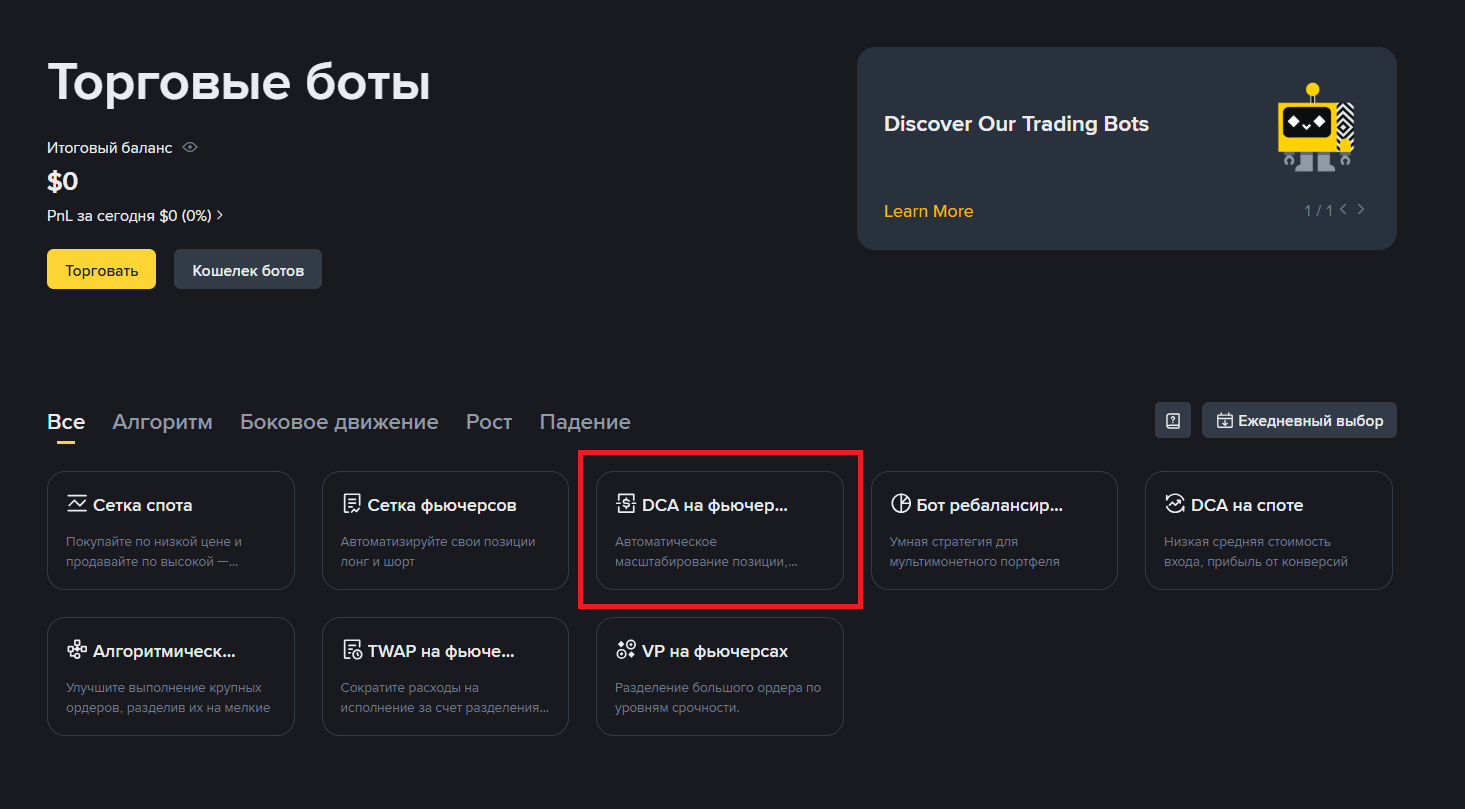
Task: Click the VP на фьючерсах icon
Action: [626, 650]
